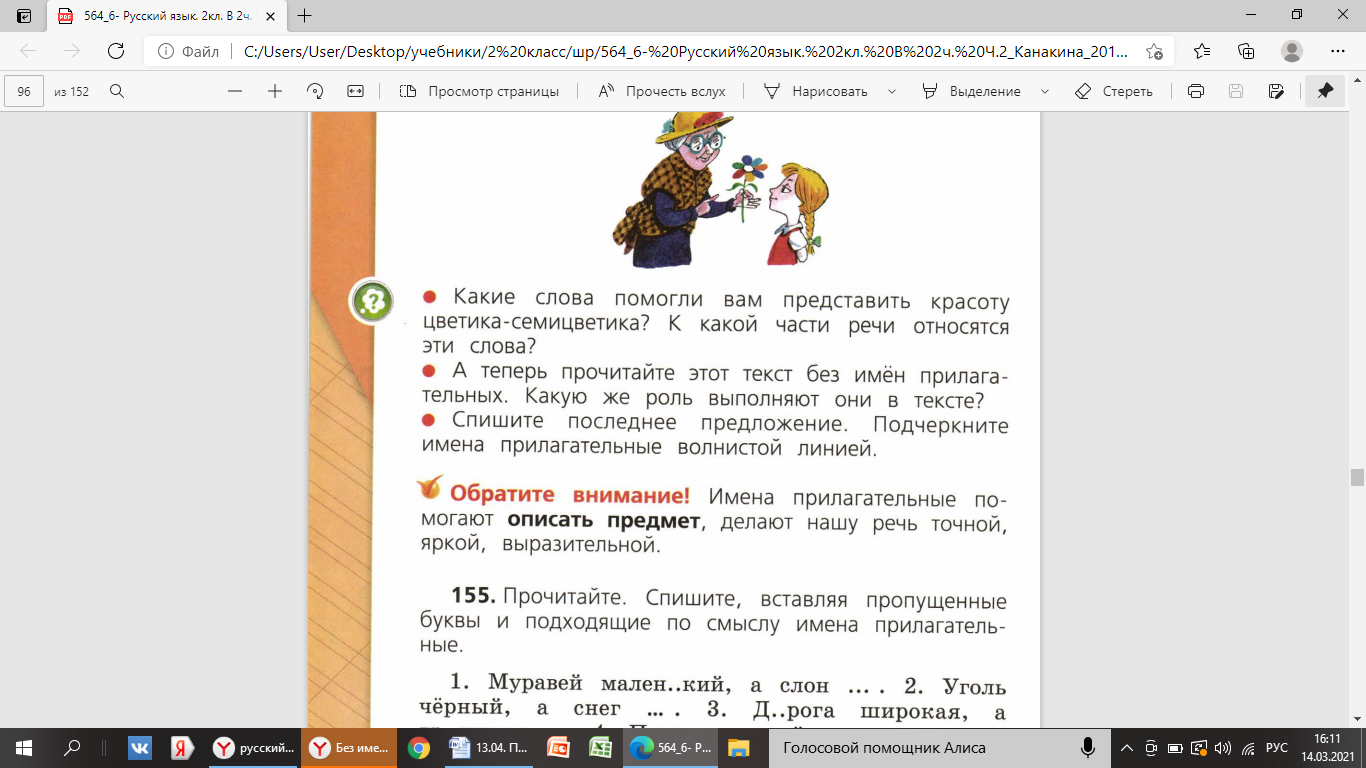The width and height of the screenshot is (1366, 768).
Task: Toggle pin toolbar pushpin
Action: [1325, 91]
